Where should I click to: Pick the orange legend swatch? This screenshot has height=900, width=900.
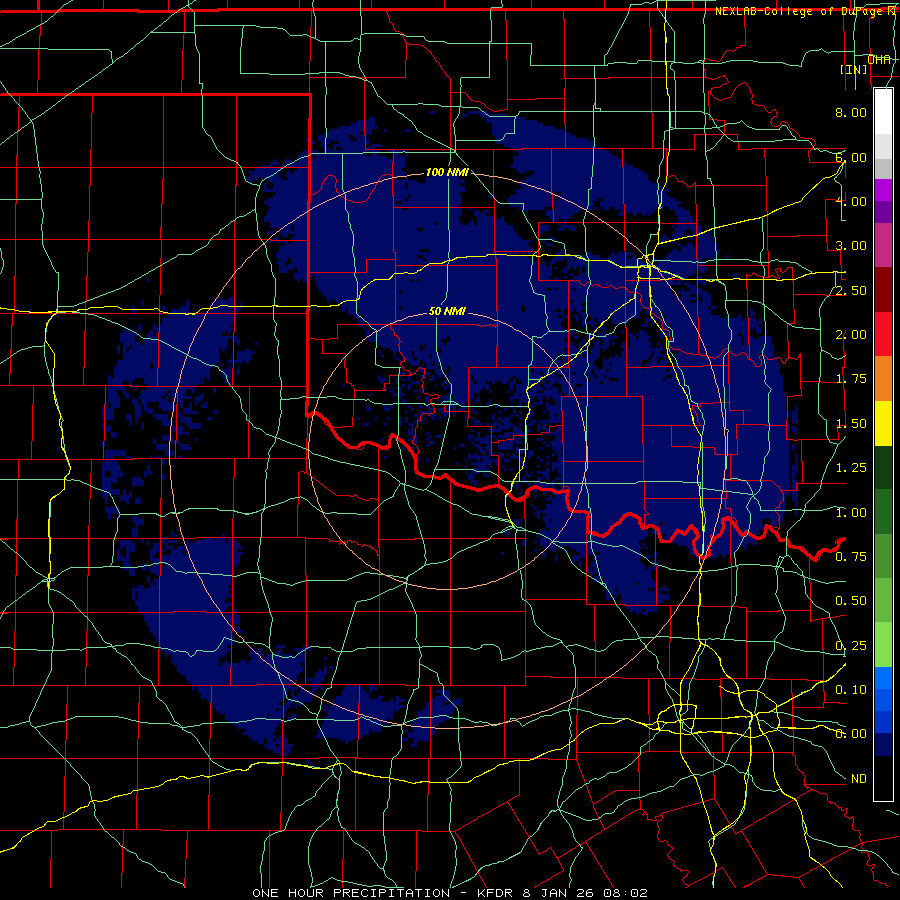click(883, 379)
